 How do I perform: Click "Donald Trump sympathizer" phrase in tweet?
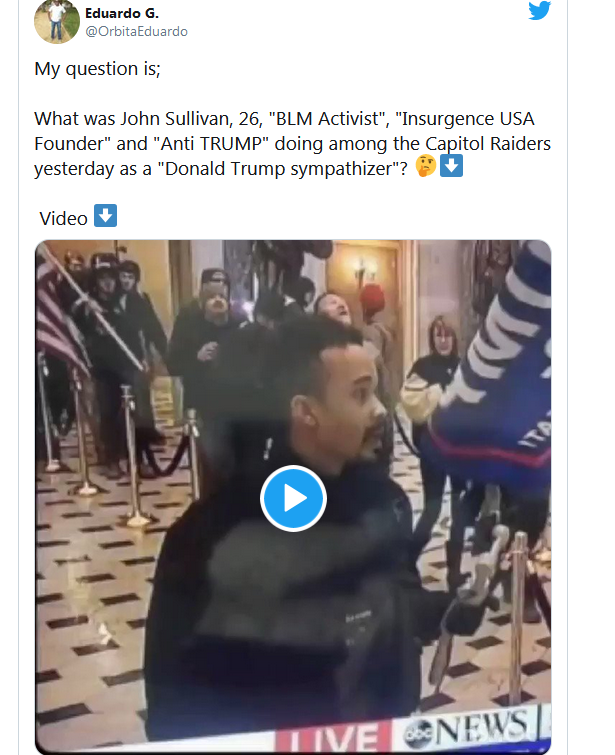coord(279,169)
